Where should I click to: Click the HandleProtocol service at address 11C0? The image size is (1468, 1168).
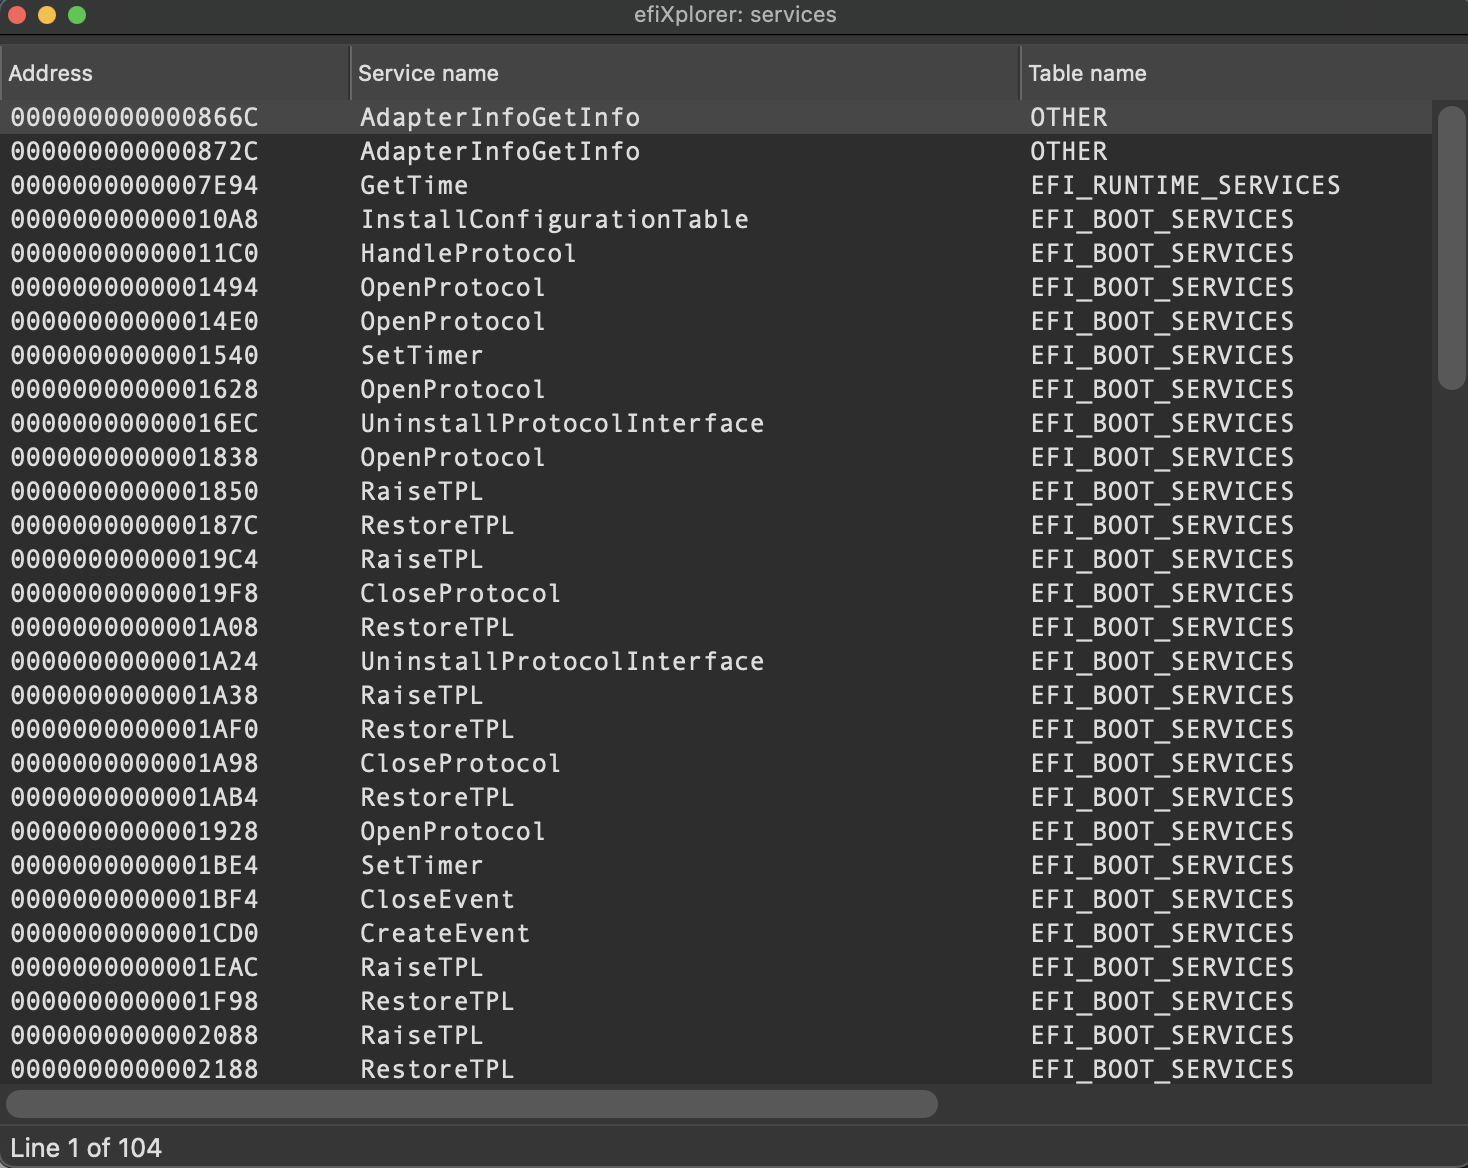click(468, 253)
